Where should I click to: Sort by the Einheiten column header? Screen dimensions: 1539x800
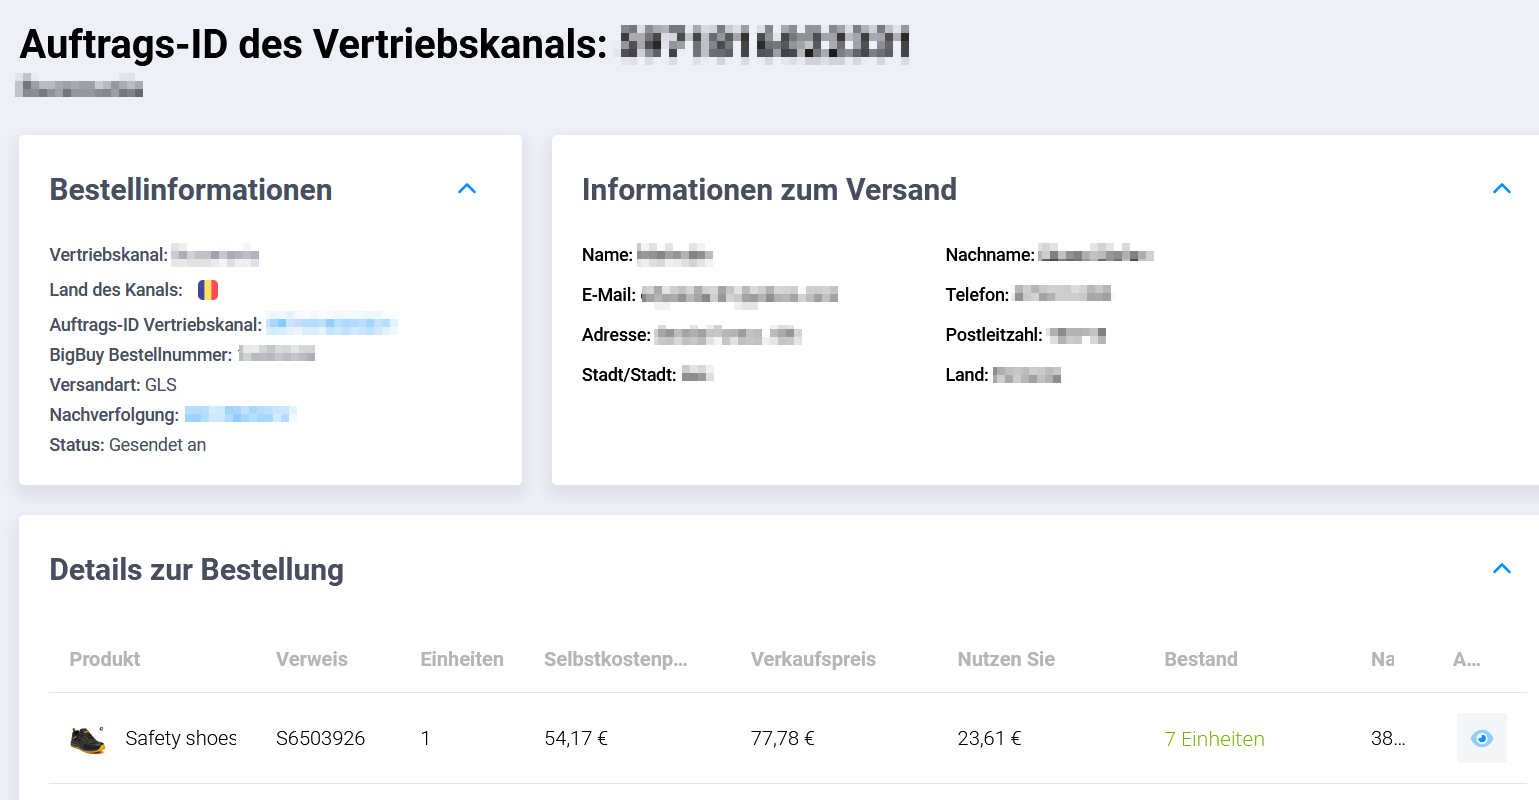coord(462,659)
